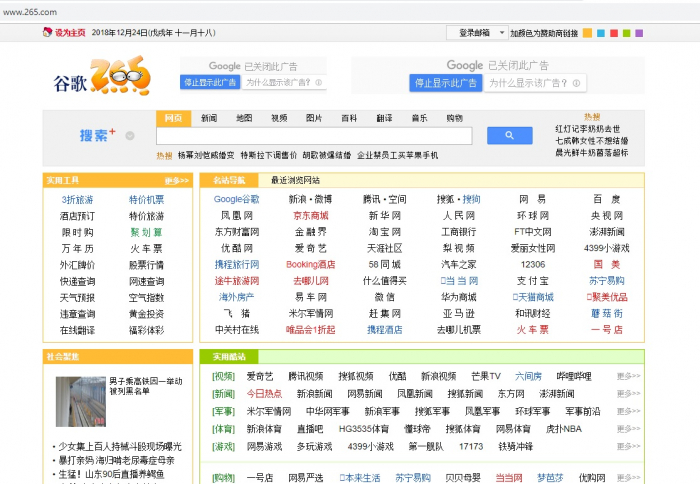Click 停止显示此广告 in the right ad
The height and width of the screenshot is (484, 700).
tap(446, 83)
